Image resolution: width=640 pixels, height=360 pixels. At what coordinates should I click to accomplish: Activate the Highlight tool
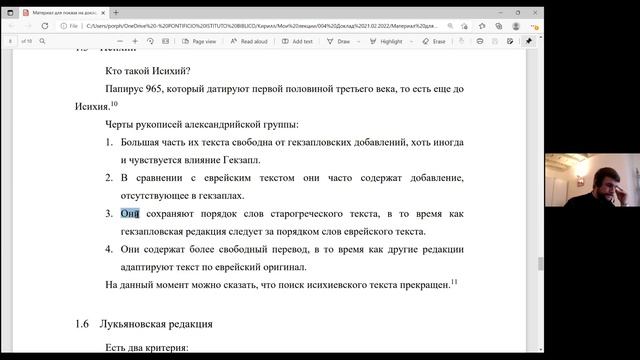tap(386, 41)
